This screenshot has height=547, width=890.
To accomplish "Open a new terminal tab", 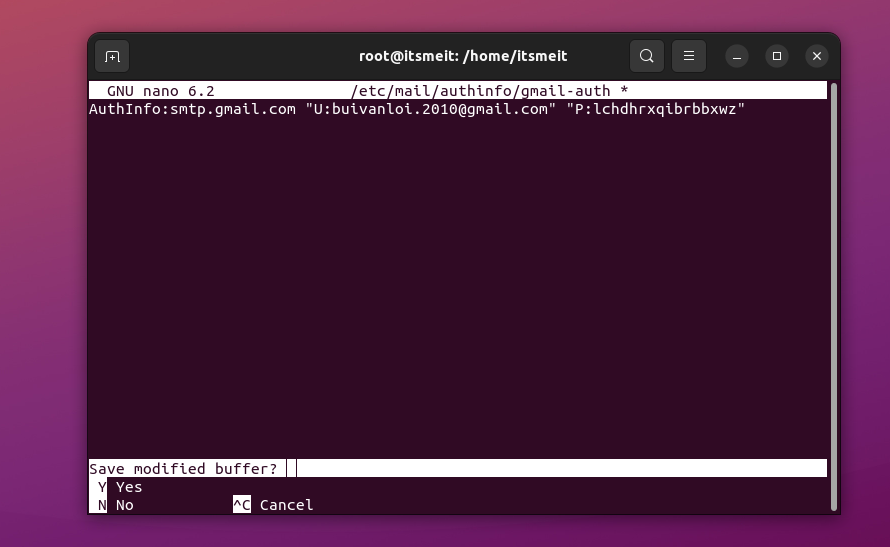I will [112, 56].
